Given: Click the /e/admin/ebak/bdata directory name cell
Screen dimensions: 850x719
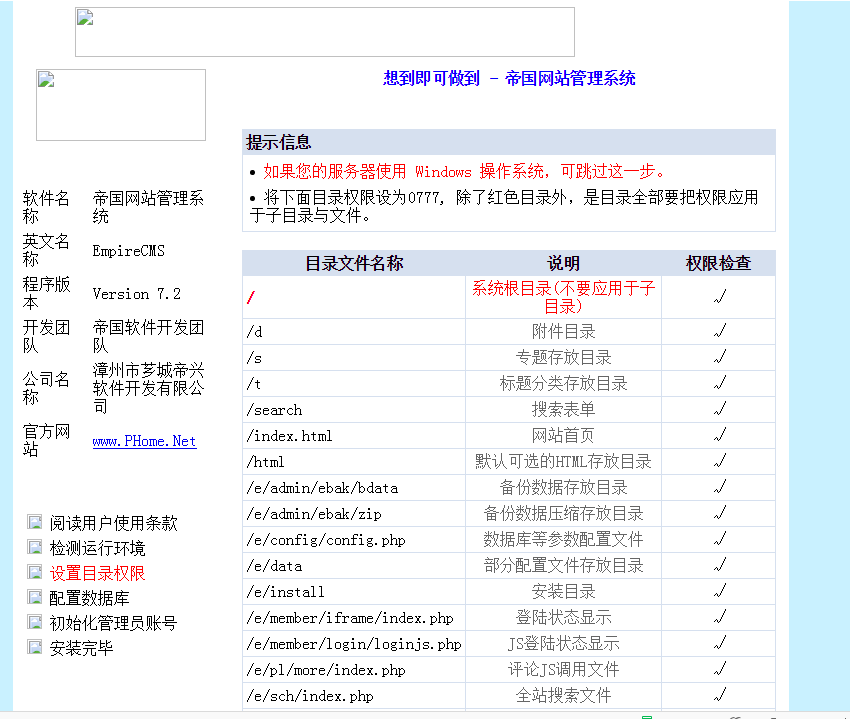Looking at the screenshot, I should [322, 487].
